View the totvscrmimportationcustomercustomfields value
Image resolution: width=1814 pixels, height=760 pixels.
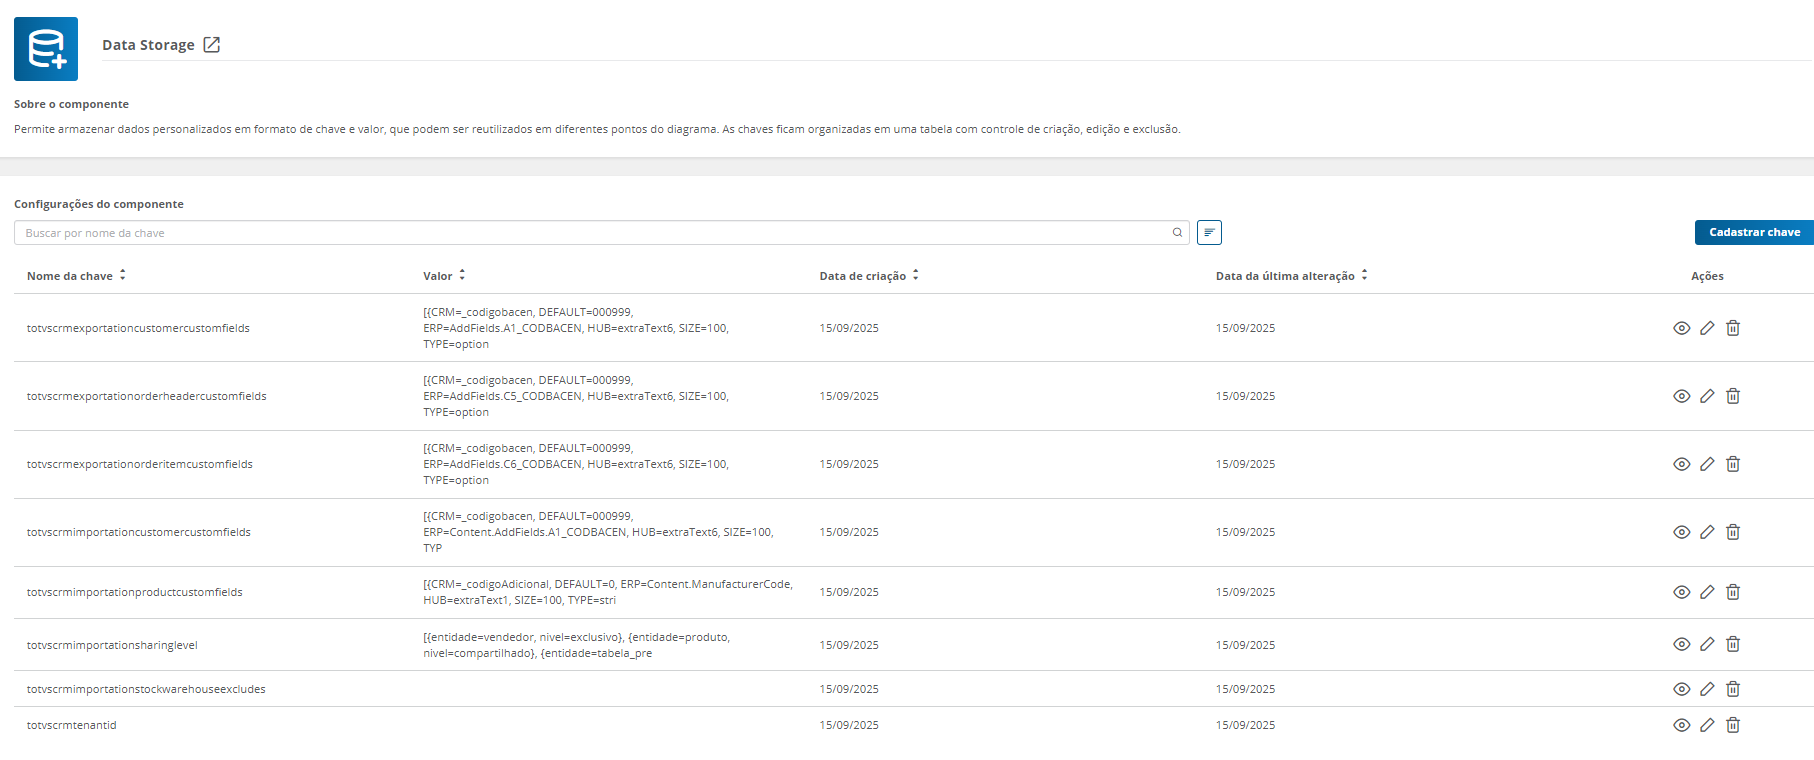(1681, 532)
